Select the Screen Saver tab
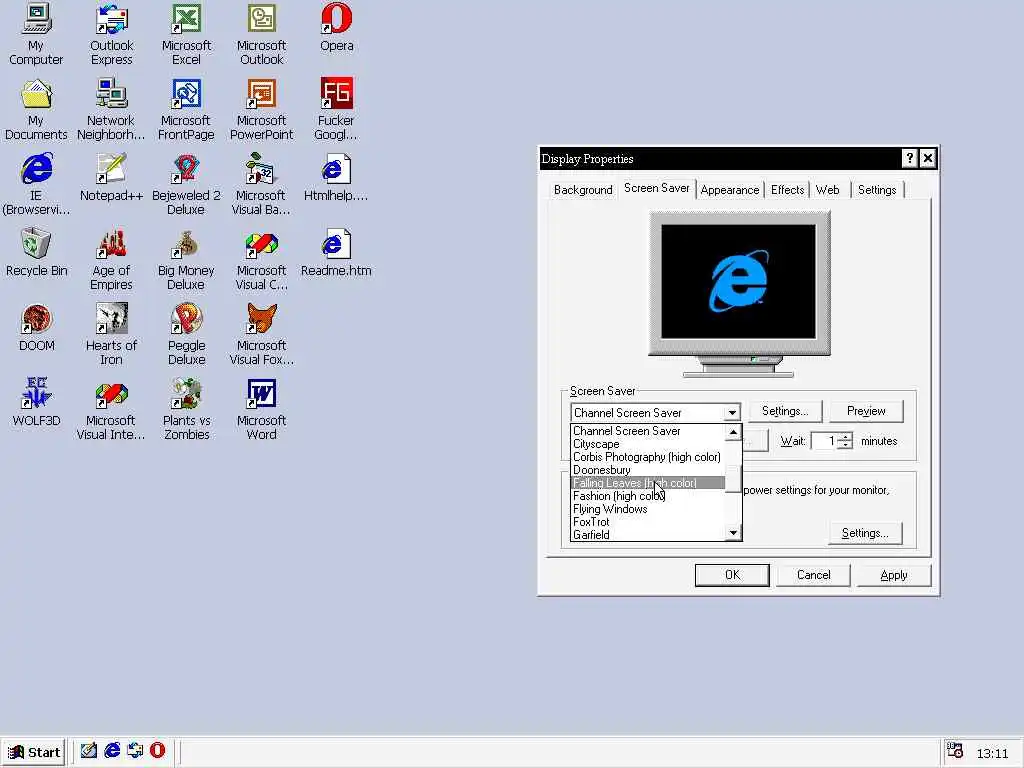This screenshot has height=768, width=1024. pos(656,188)
